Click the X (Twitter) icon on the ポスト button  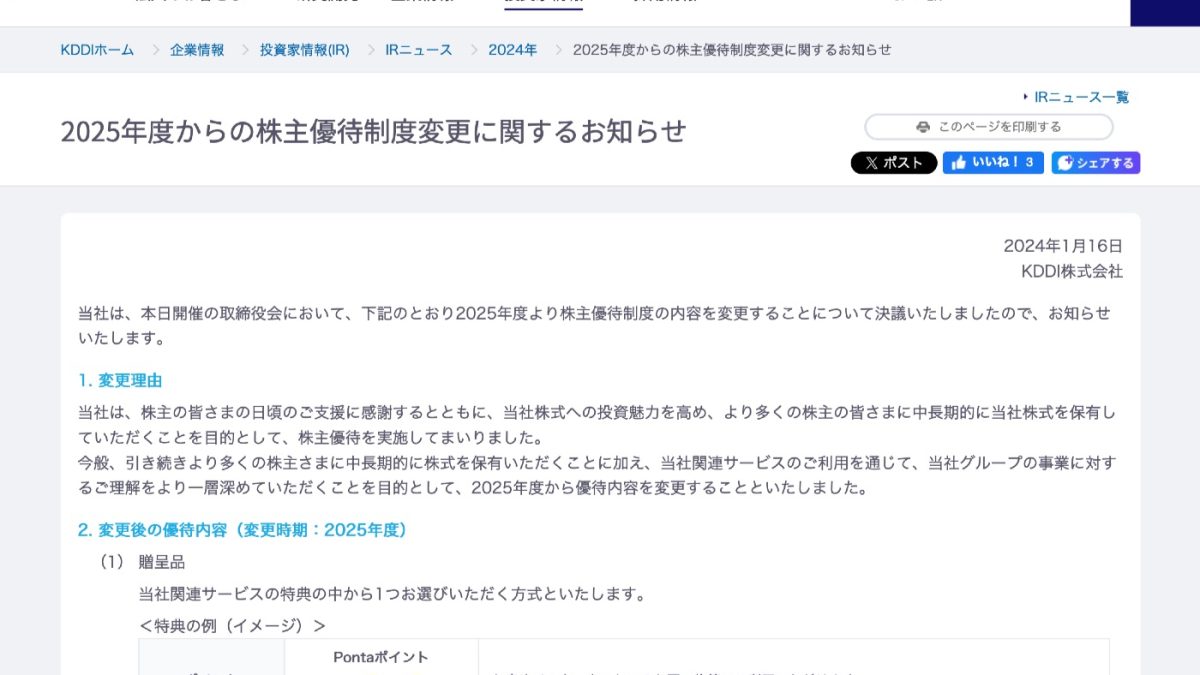coord(871,162)
